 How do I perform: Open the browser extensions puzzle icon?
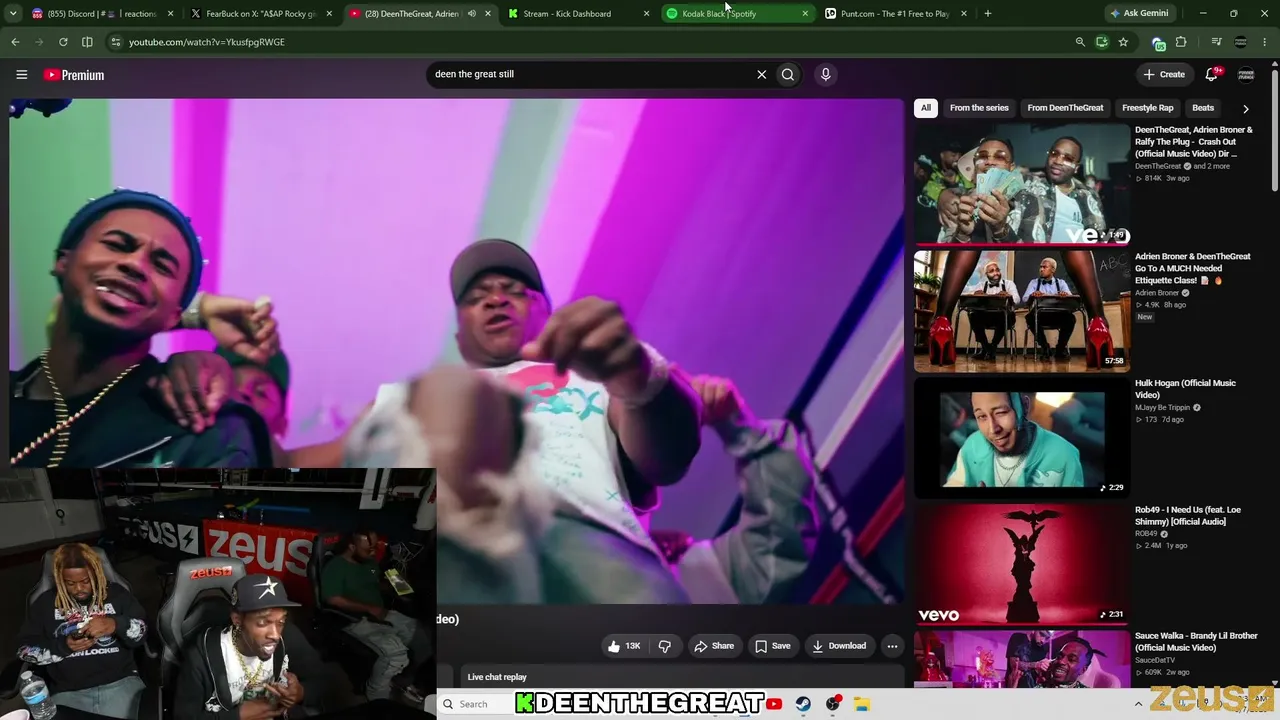(x=1181, y=42)
